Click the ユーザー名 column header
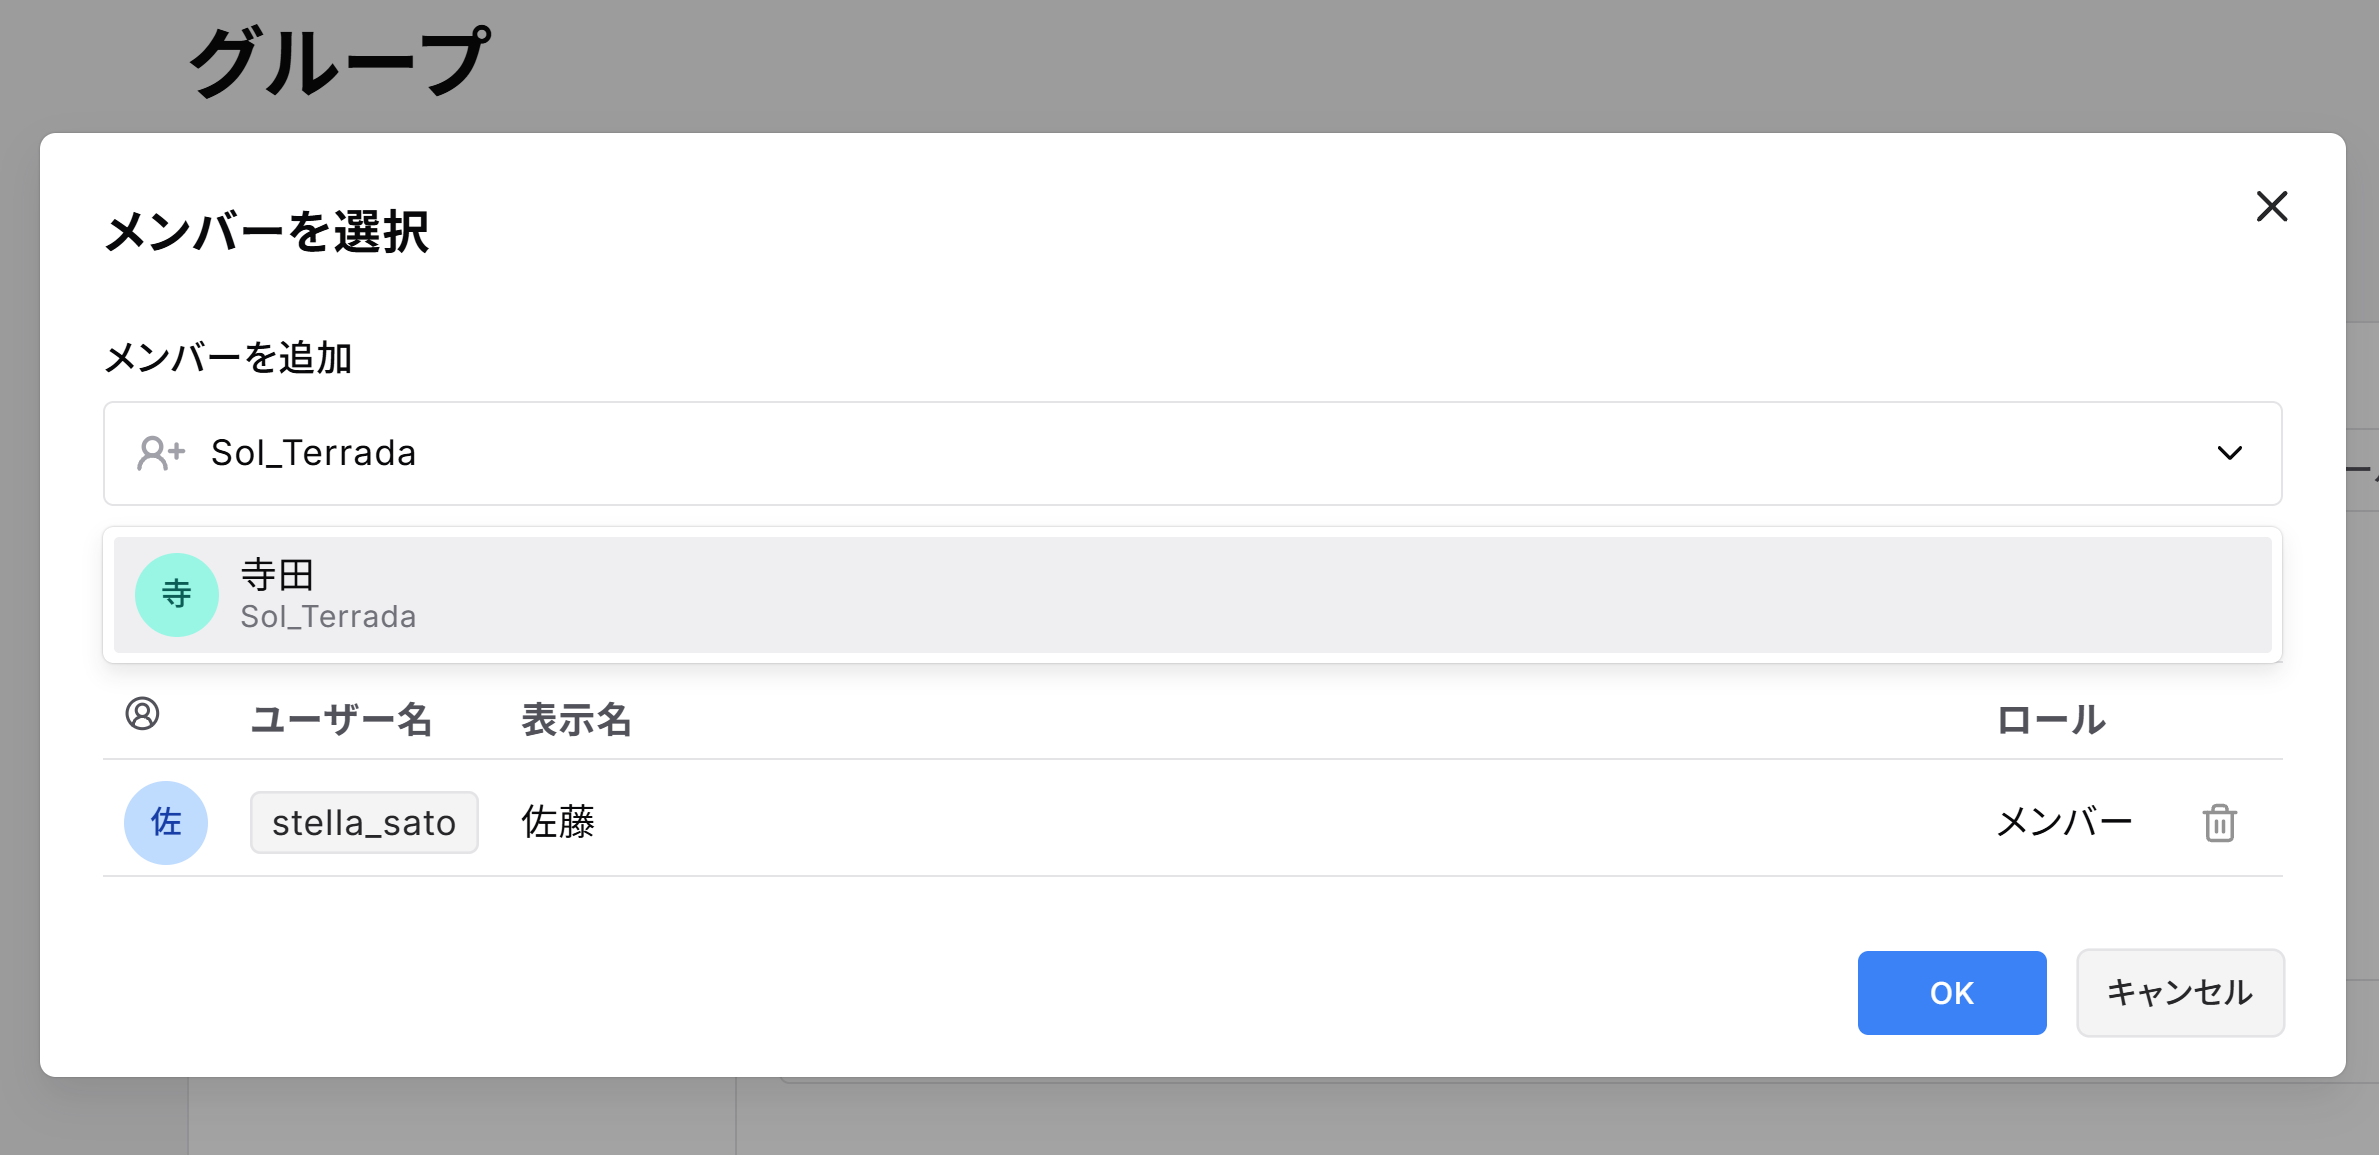The height and width of the screenshot is (1155, 2379). pos(341,719)
